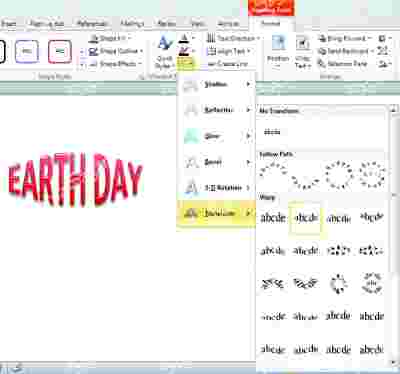The height and width of the screenshot is (374, 400).
Task: Expand the 3-D Rotation submenu
Action: tap(217, 188)
